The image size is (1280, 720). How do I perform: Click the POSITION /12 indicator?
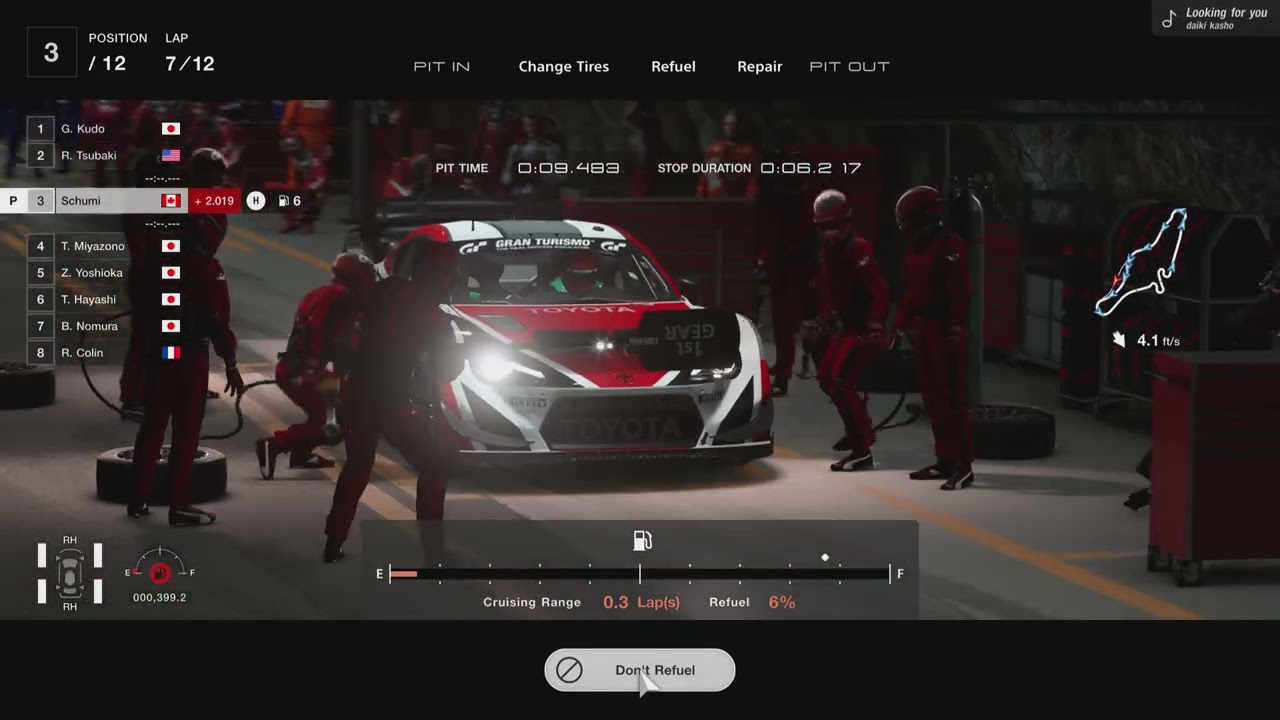[118, 54]
